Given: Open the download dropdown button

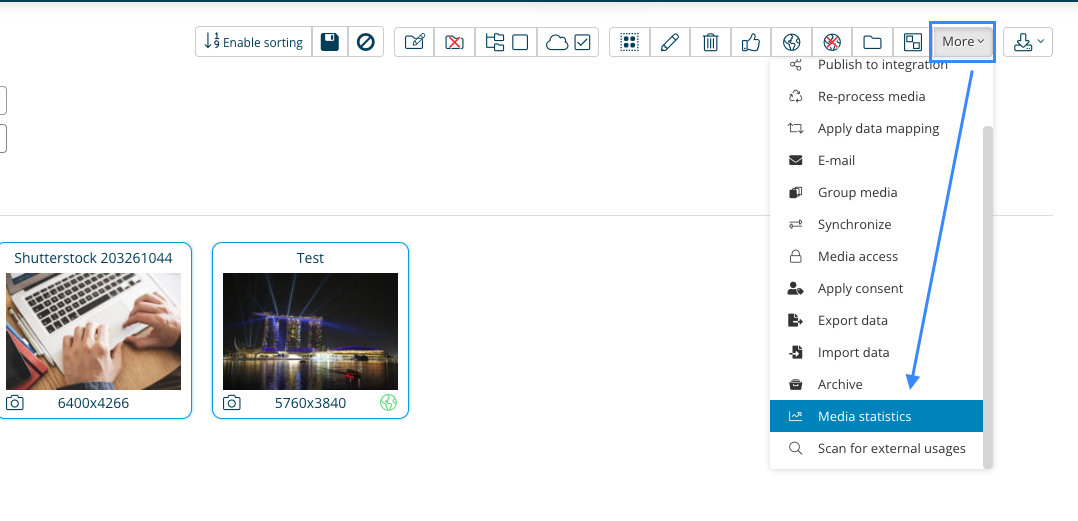Looking at the screenshot, I should click(x=1028, y=42).
